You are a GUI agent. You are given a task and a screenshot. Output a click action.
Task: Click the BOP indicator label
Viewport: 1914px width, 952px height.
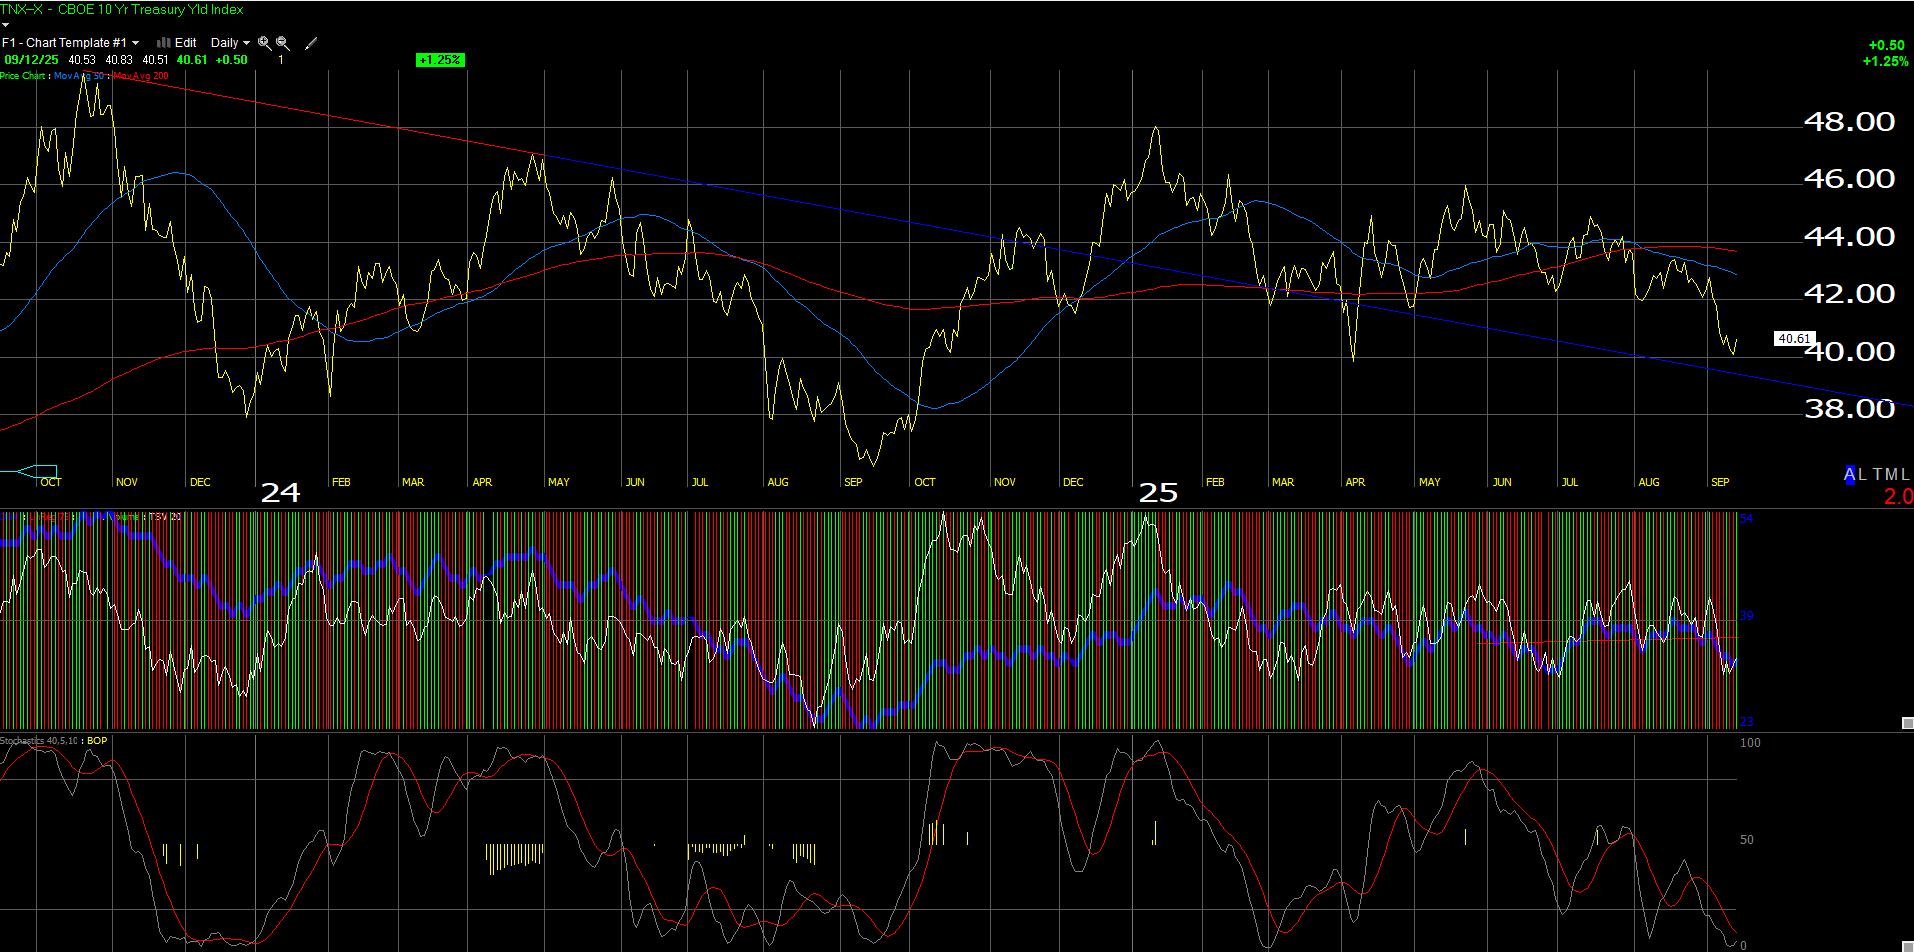97,741
